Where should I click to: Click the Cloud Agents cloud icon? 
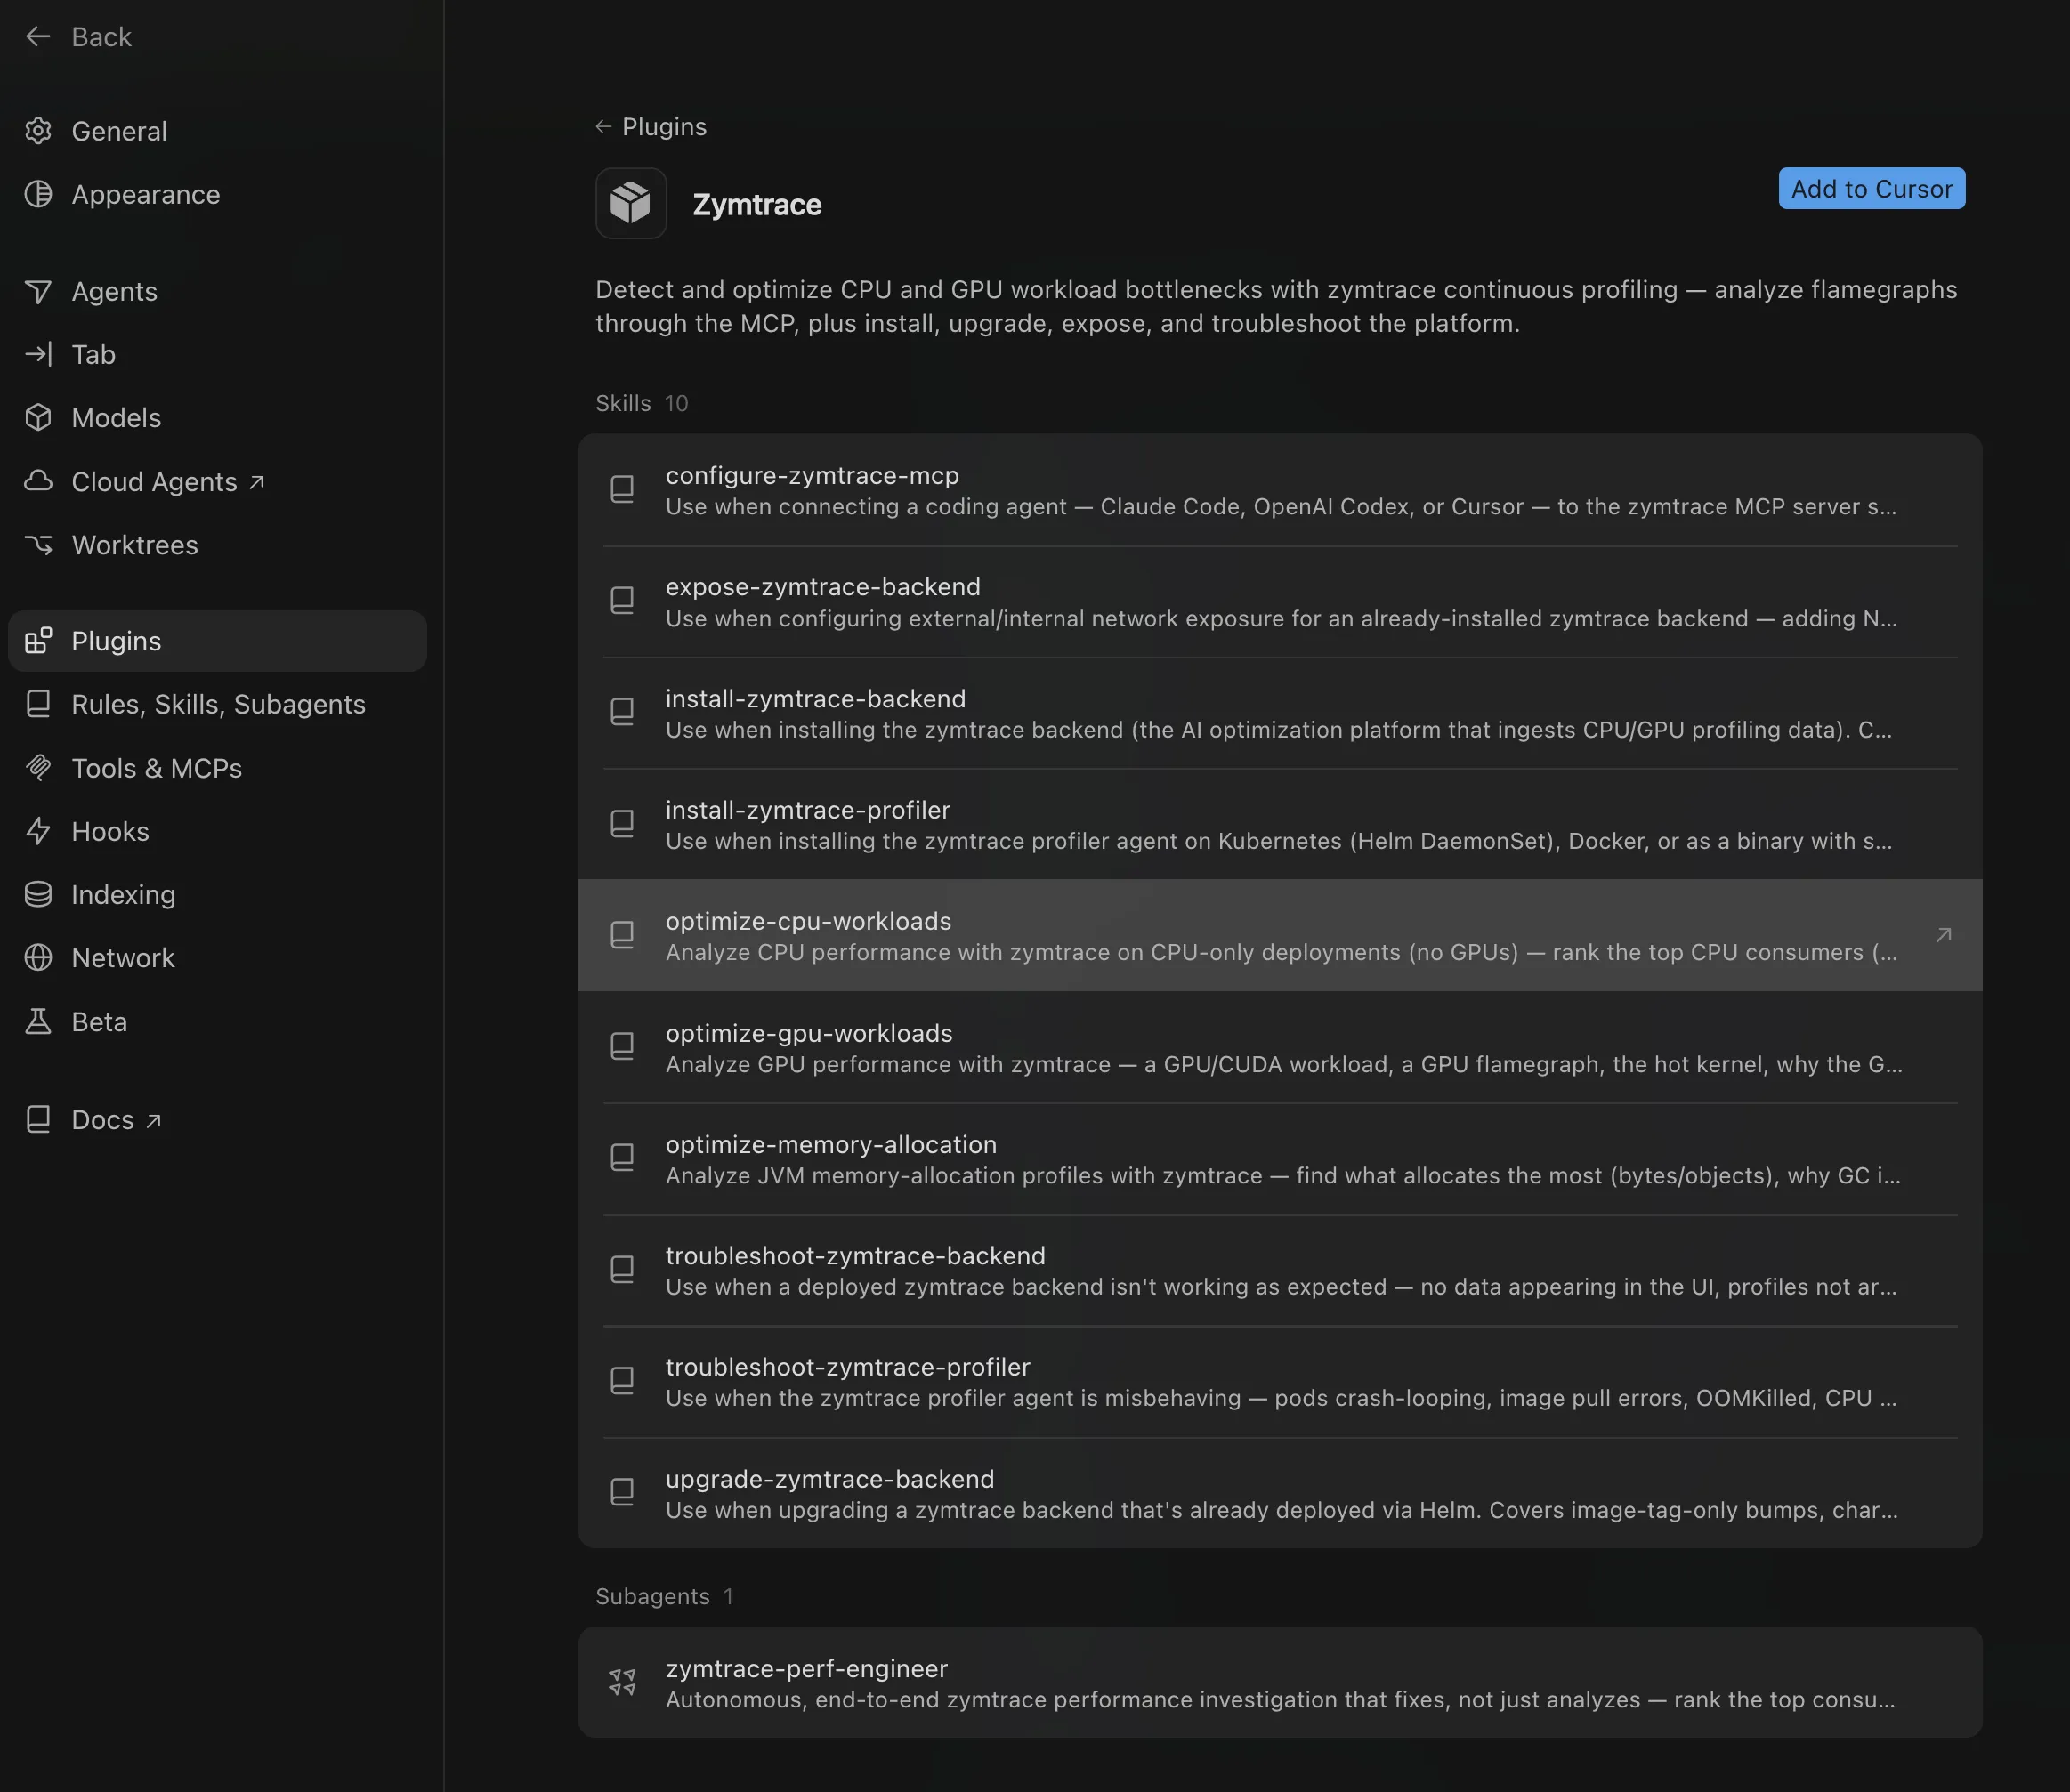click(38, 481)
